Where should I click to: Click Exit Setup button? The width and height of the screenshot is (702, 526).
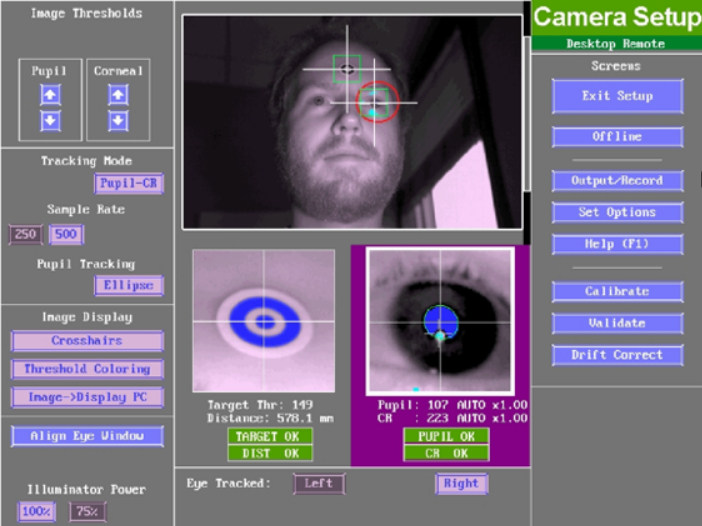[x=617, y=96]
